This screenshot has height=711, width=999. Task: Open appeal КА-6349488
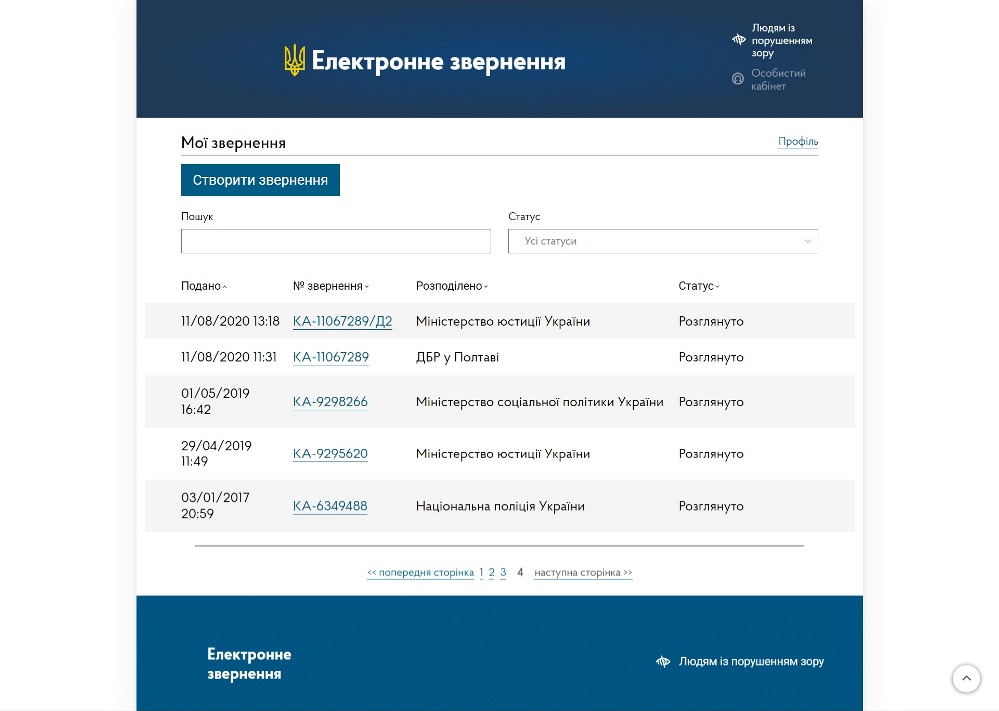point(330,506)
